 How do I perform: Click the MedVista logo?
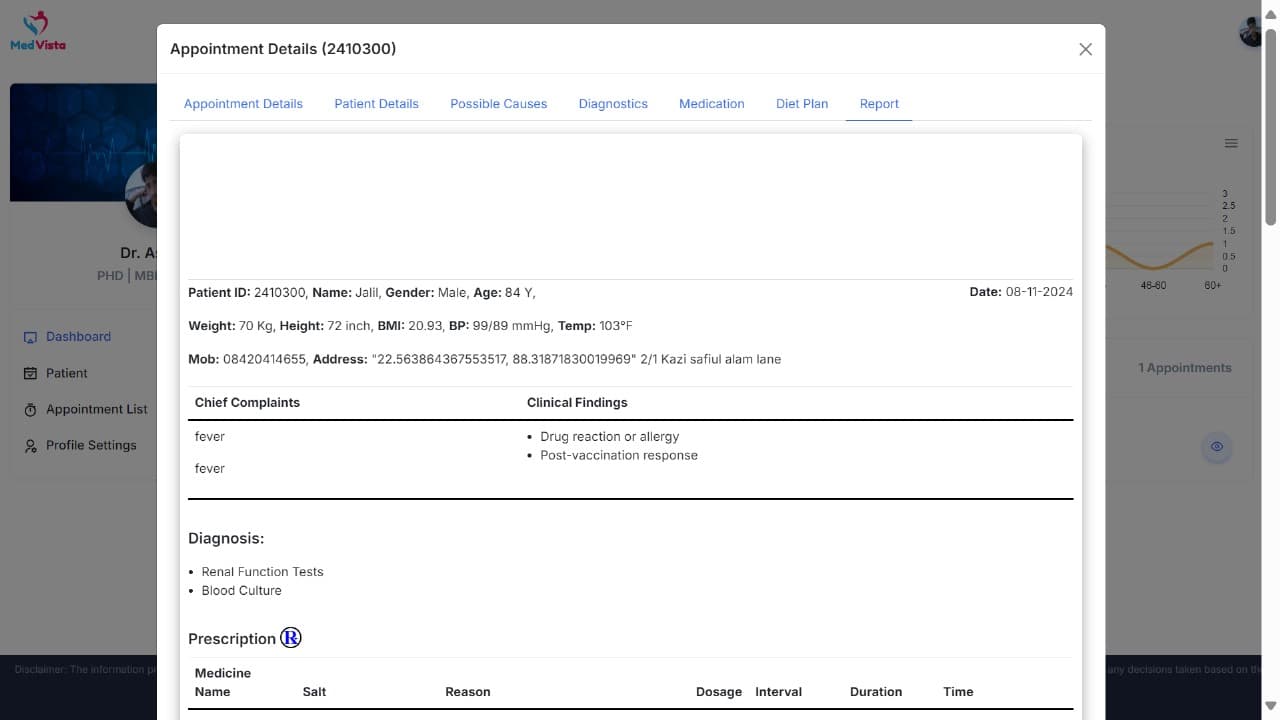38,30
